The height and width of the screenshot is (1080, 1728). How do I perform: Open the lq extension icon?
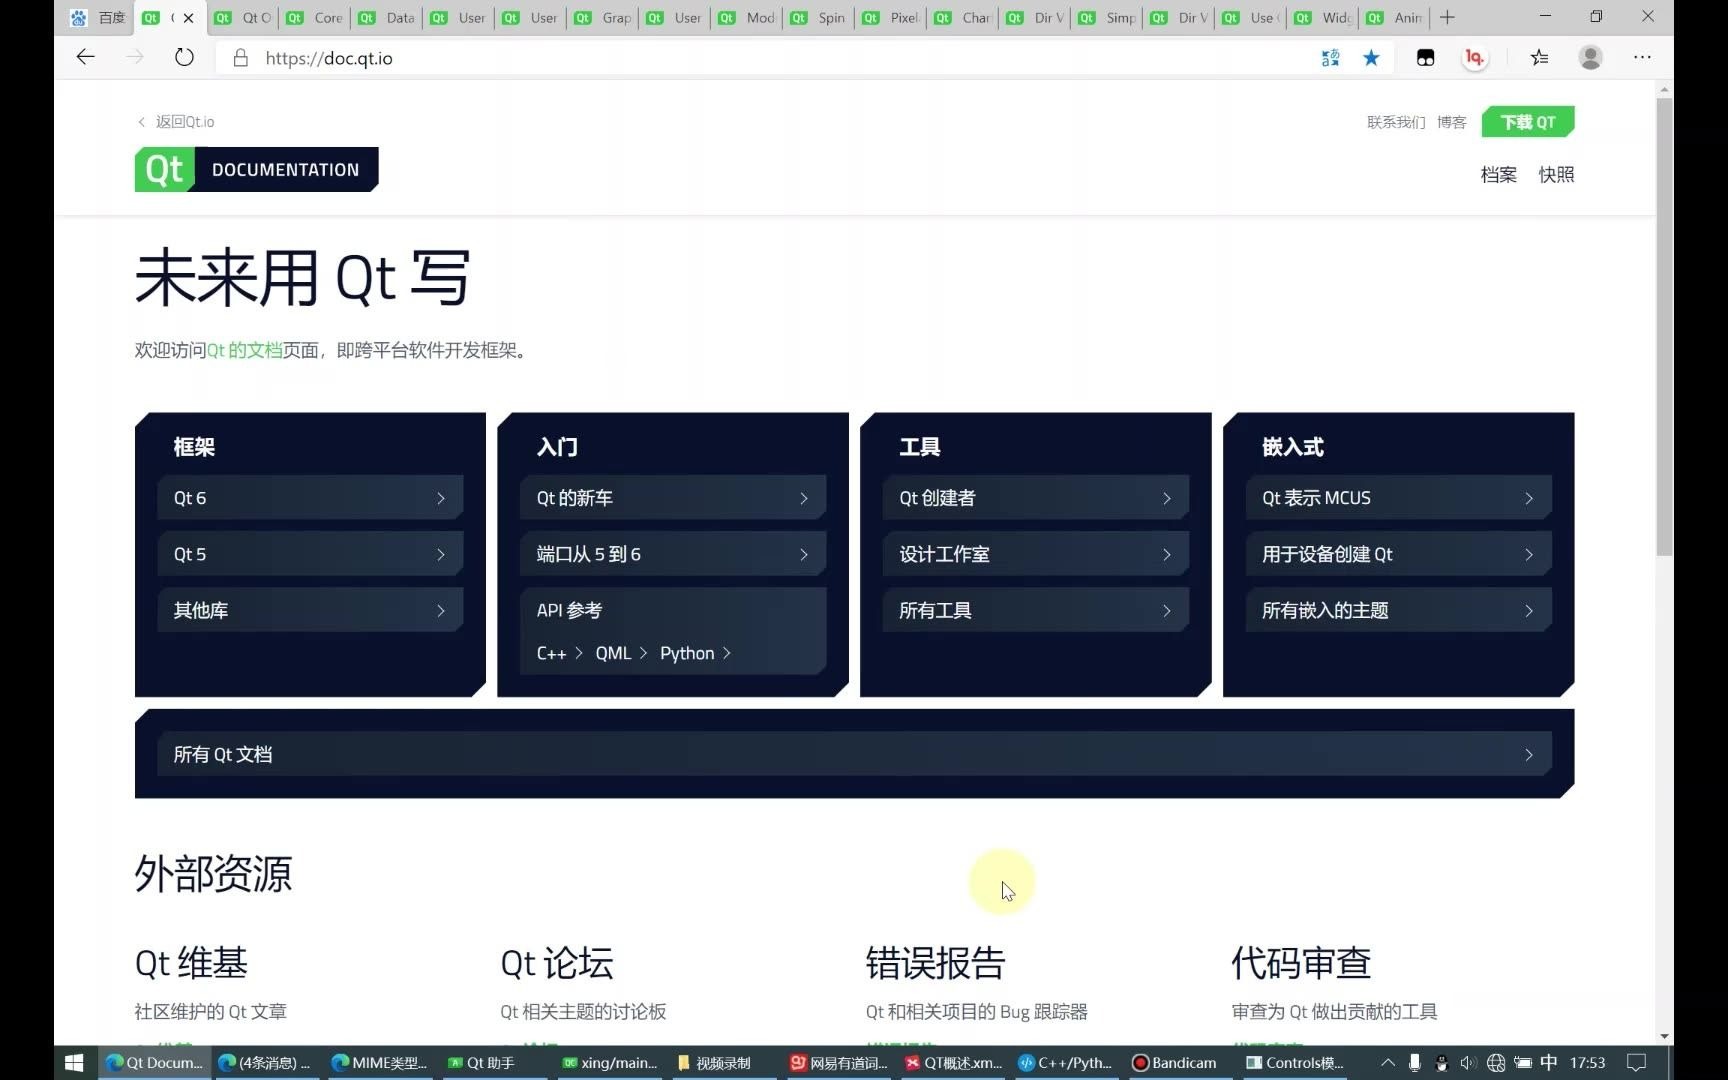[1474, 57]
